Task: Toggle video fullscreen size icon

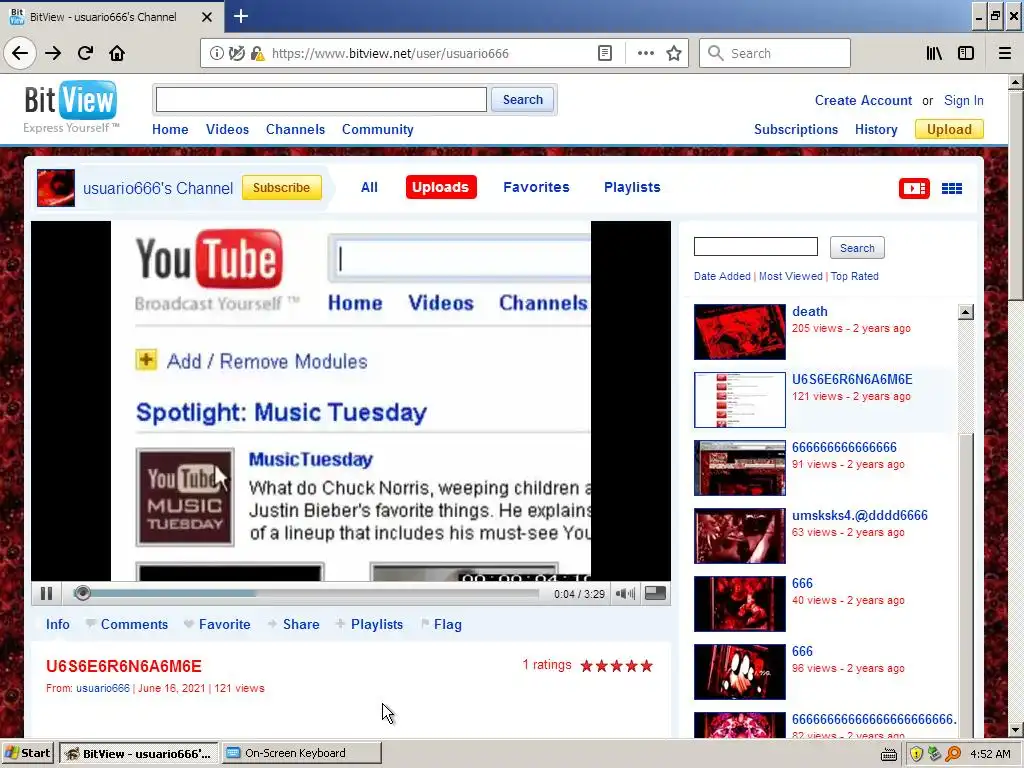Action: [655, 593]
